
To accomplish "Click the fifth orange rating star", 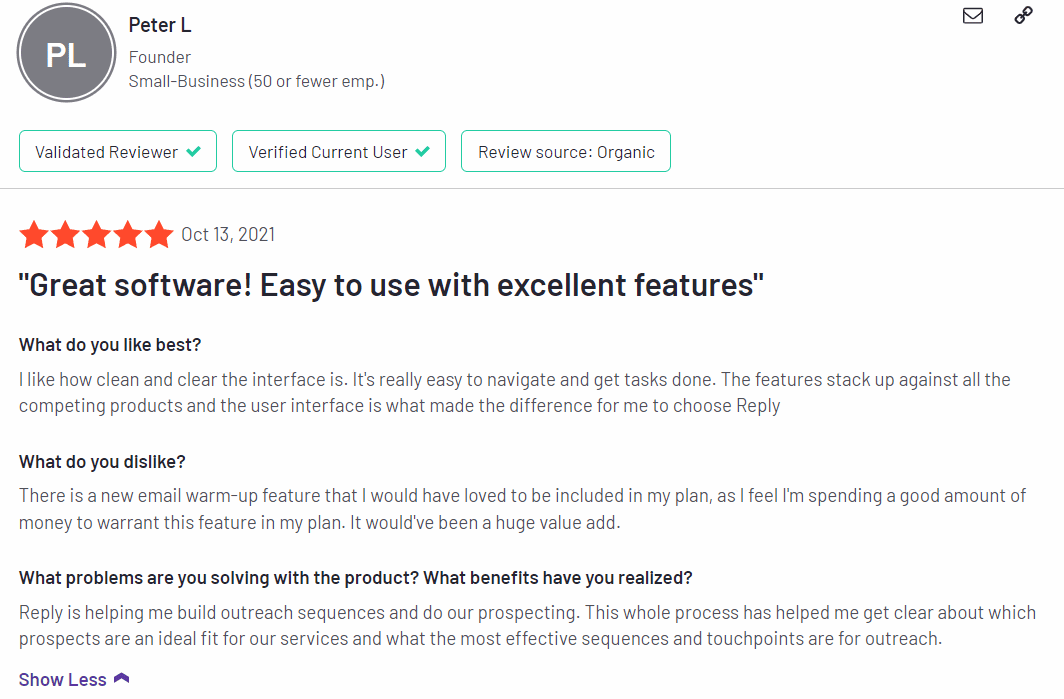I will coord(159,235).
